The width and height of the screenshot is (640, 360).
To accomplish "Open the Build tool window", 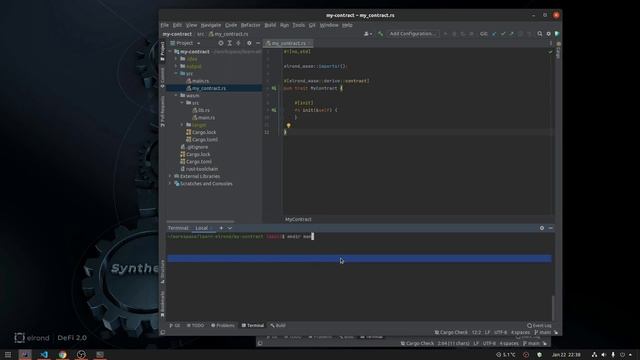I will [278, 325].
